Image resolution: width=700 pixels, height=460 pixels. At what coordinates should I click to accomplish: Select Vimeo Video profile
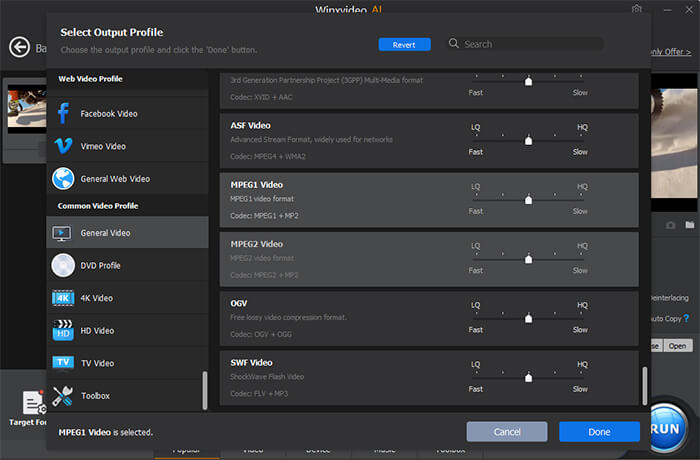pyautogui.click(x=127, y=146)
